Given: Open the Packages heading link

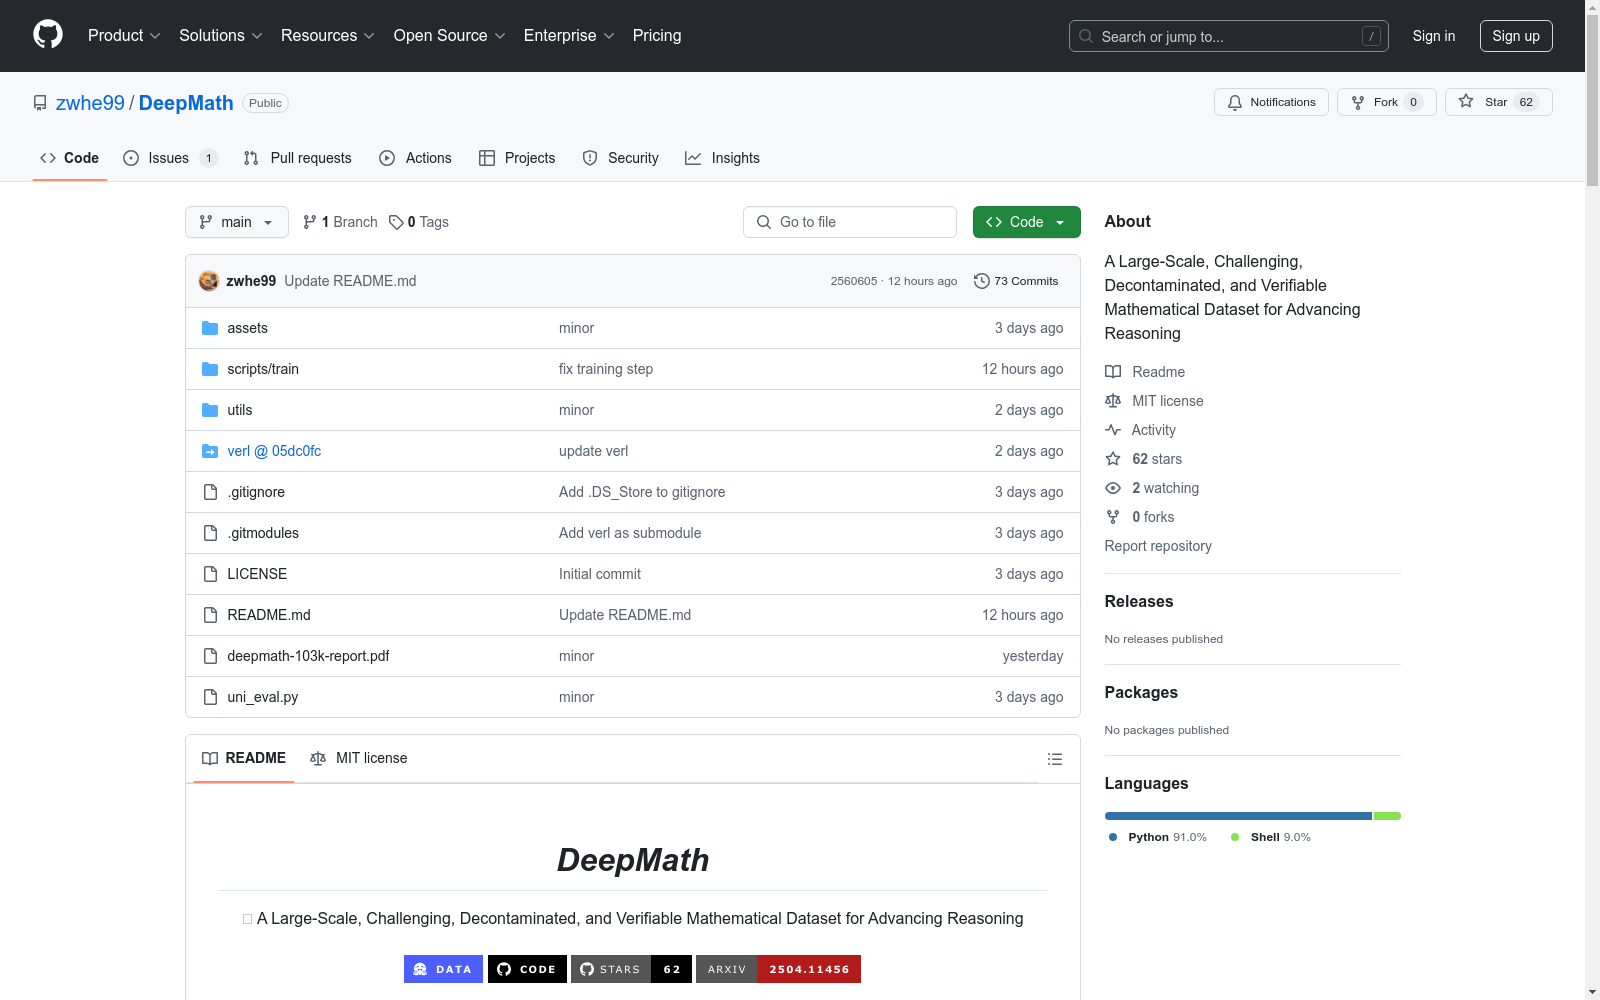Looking at the screenshot, I should 1141,692.
